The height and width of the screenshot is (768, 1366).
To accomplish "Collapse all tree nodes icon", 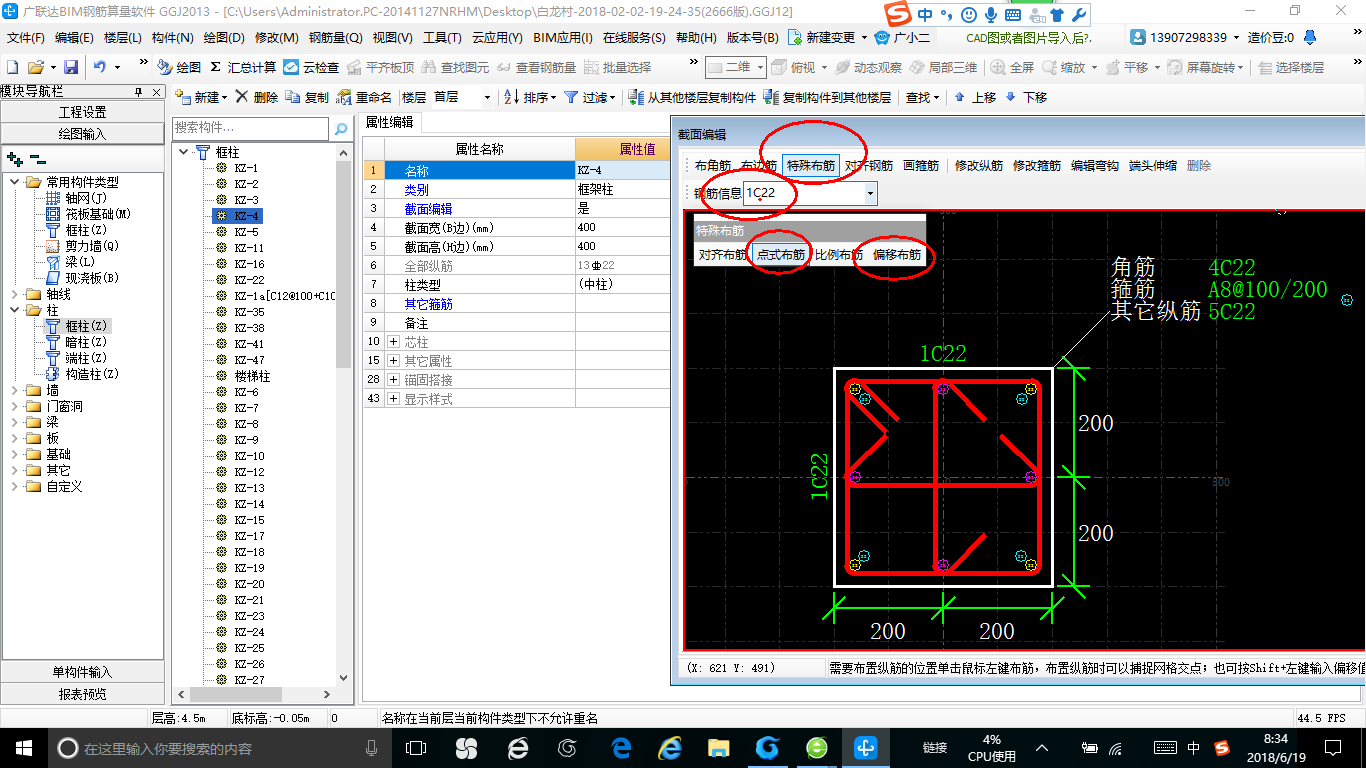I will coord(38,158).
